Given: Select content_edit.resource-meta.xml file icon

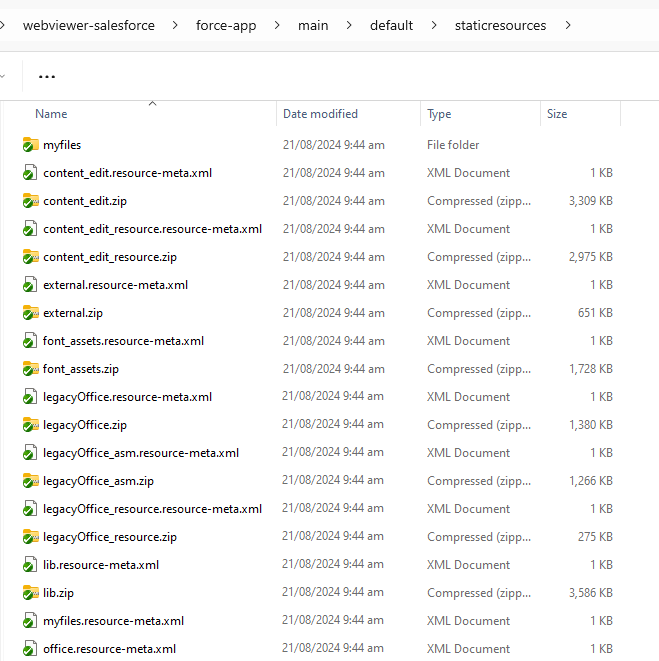Looking at the screenshot, I should [x=30, y=173].
